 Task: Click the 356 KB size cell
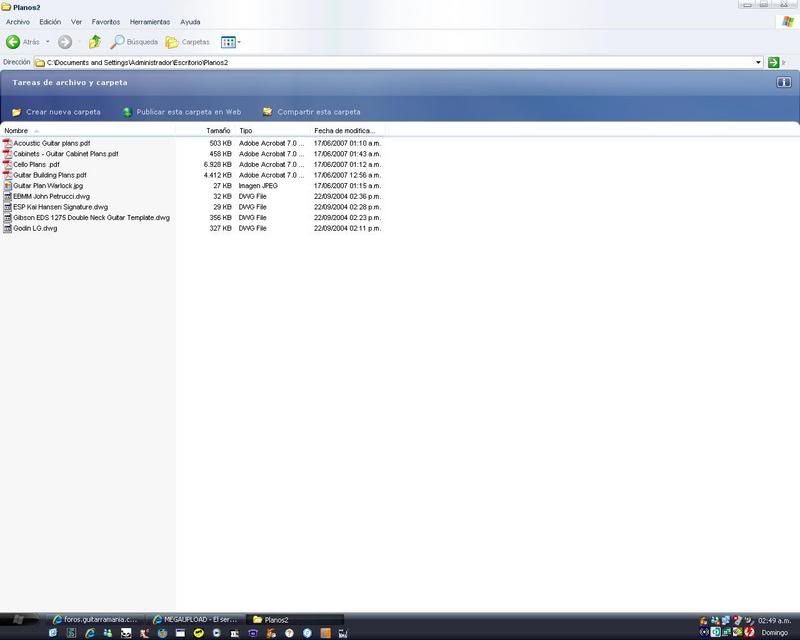(220, 217)
